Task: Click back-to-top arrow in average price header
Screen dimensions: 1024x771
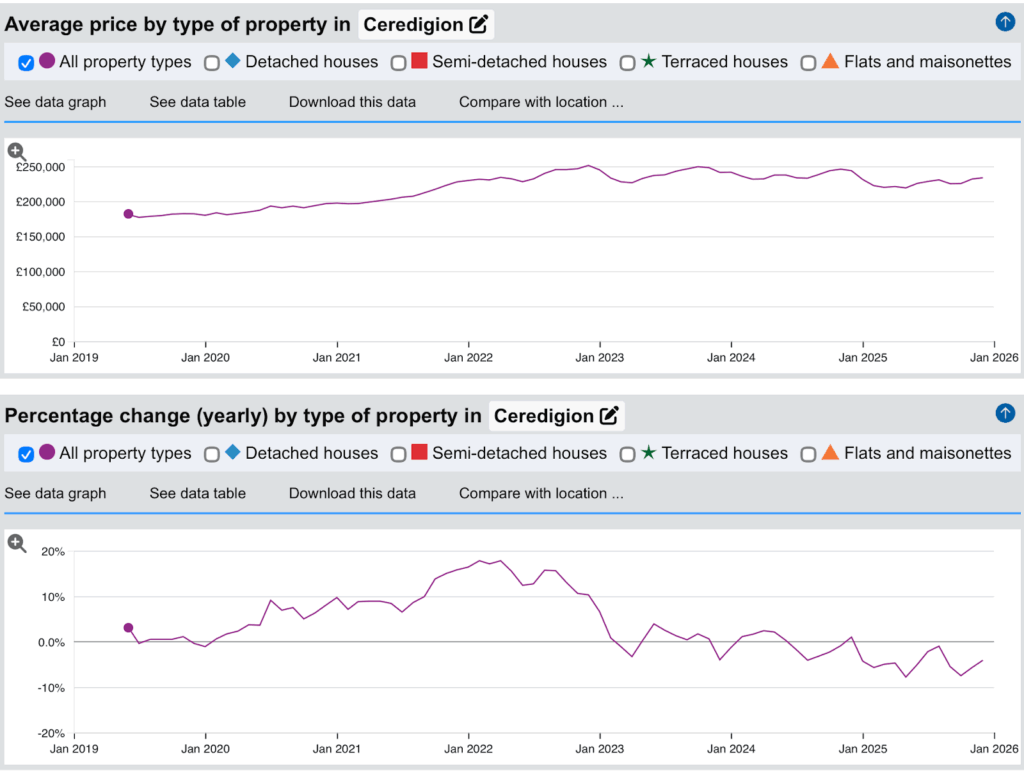Action: tap(1005, 21)
